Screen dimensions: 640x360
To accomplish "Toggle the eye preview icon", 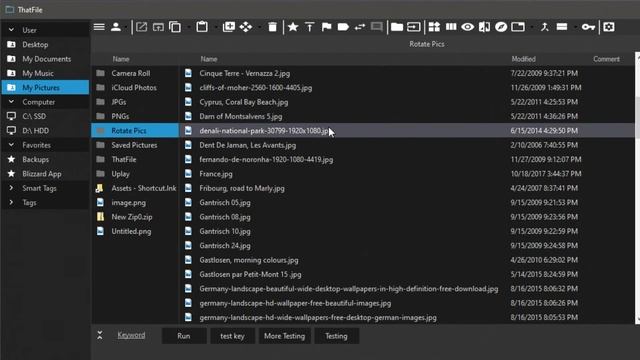I will 468,27.
